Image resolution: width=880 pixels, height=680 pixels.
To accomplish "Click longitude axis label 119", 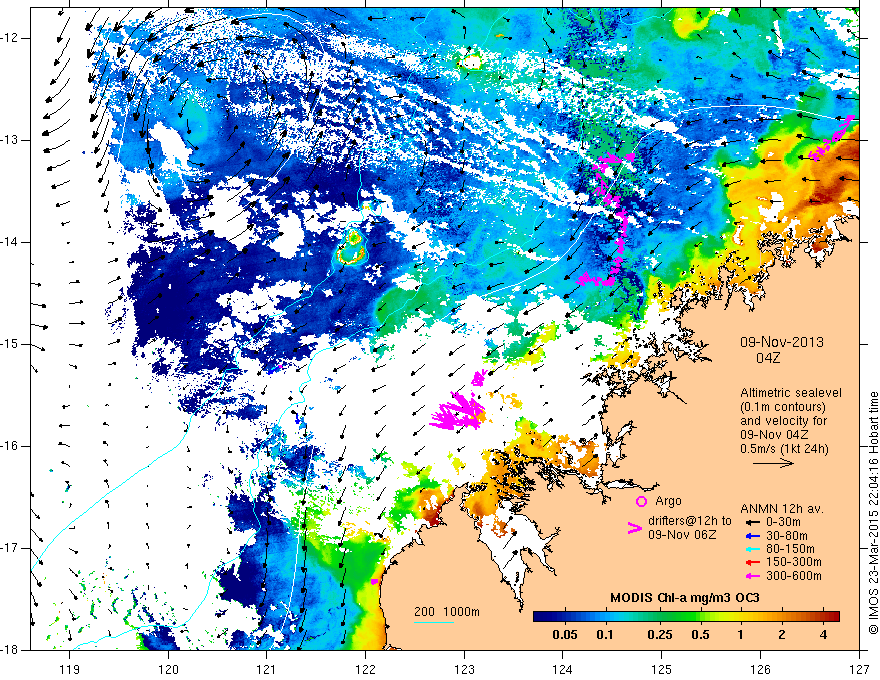I will click(x=70, y=670).
